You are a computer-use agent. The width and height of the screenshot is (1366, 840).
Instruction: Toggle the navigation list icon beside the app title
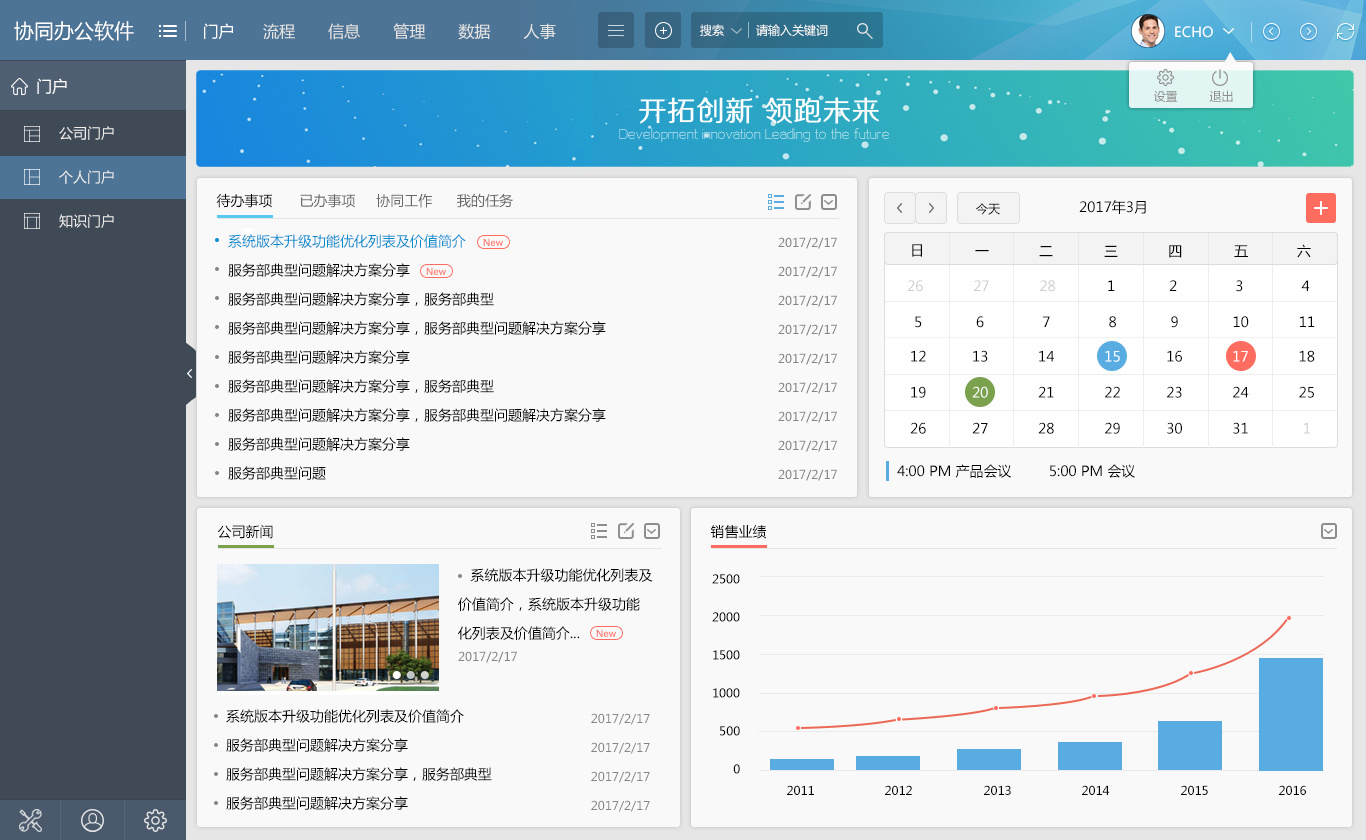168,31
